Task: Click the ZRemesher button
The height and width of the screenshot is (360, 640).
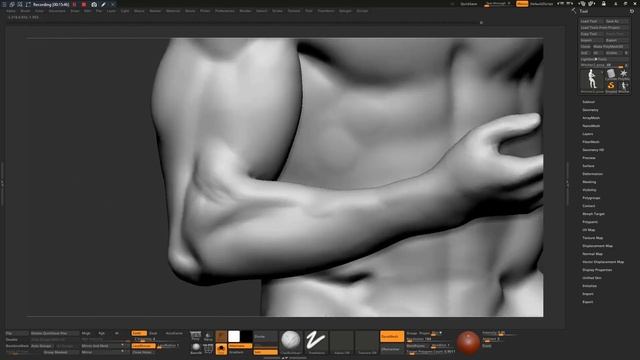Action: coord(392,349)
